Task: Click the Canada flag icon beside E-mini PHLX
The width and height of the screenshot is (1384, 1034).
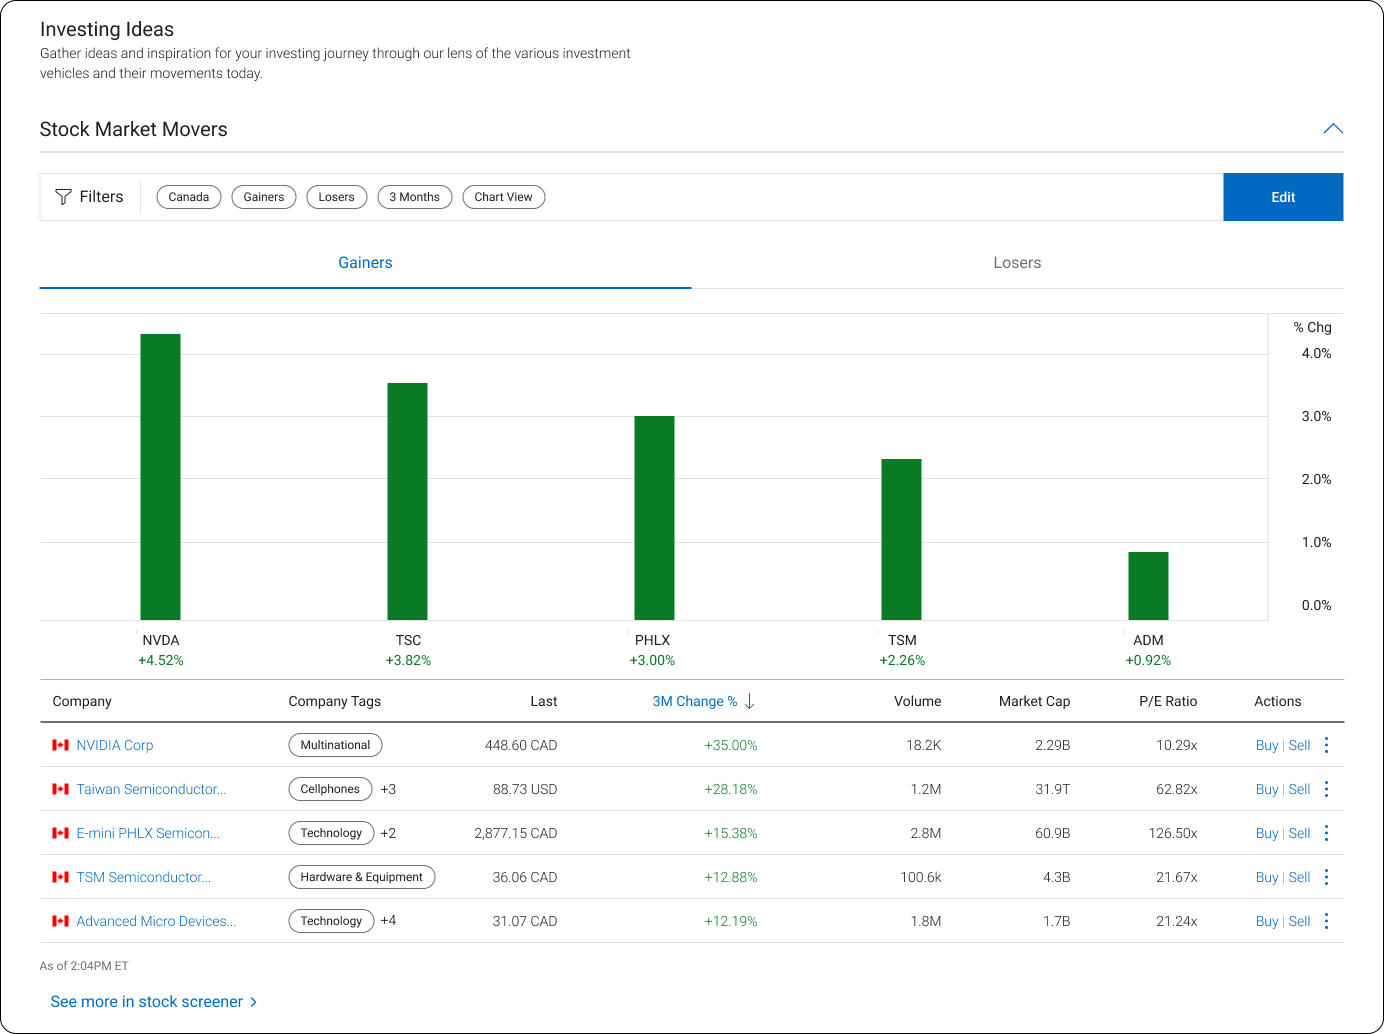Action: point(60,833)
